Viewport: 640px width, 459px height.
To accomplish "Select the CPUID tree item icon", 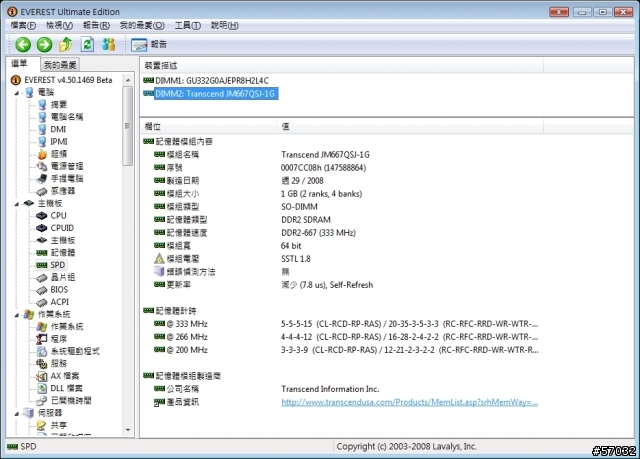I will [x=42, y=228].
